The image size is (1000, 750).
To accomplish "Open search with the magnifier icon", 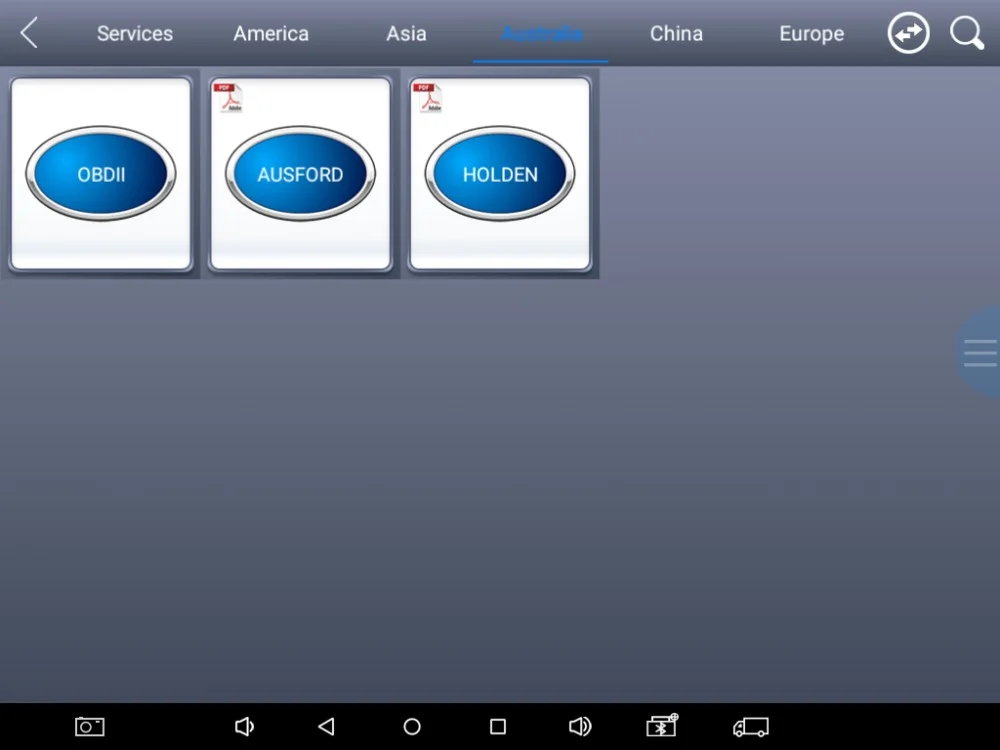I will tap(967, 33).
